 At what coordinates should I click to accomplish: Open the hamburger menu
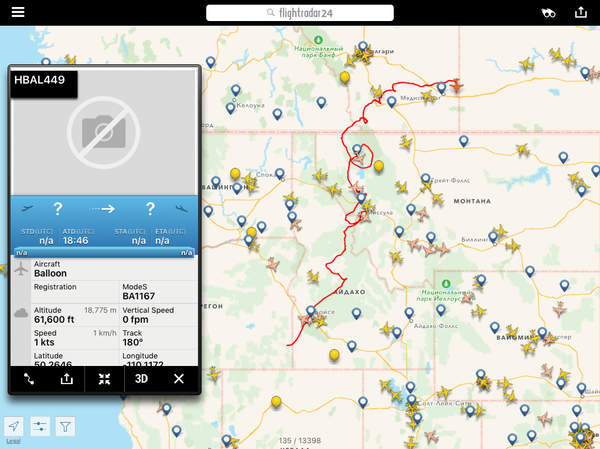click(18, 13)
